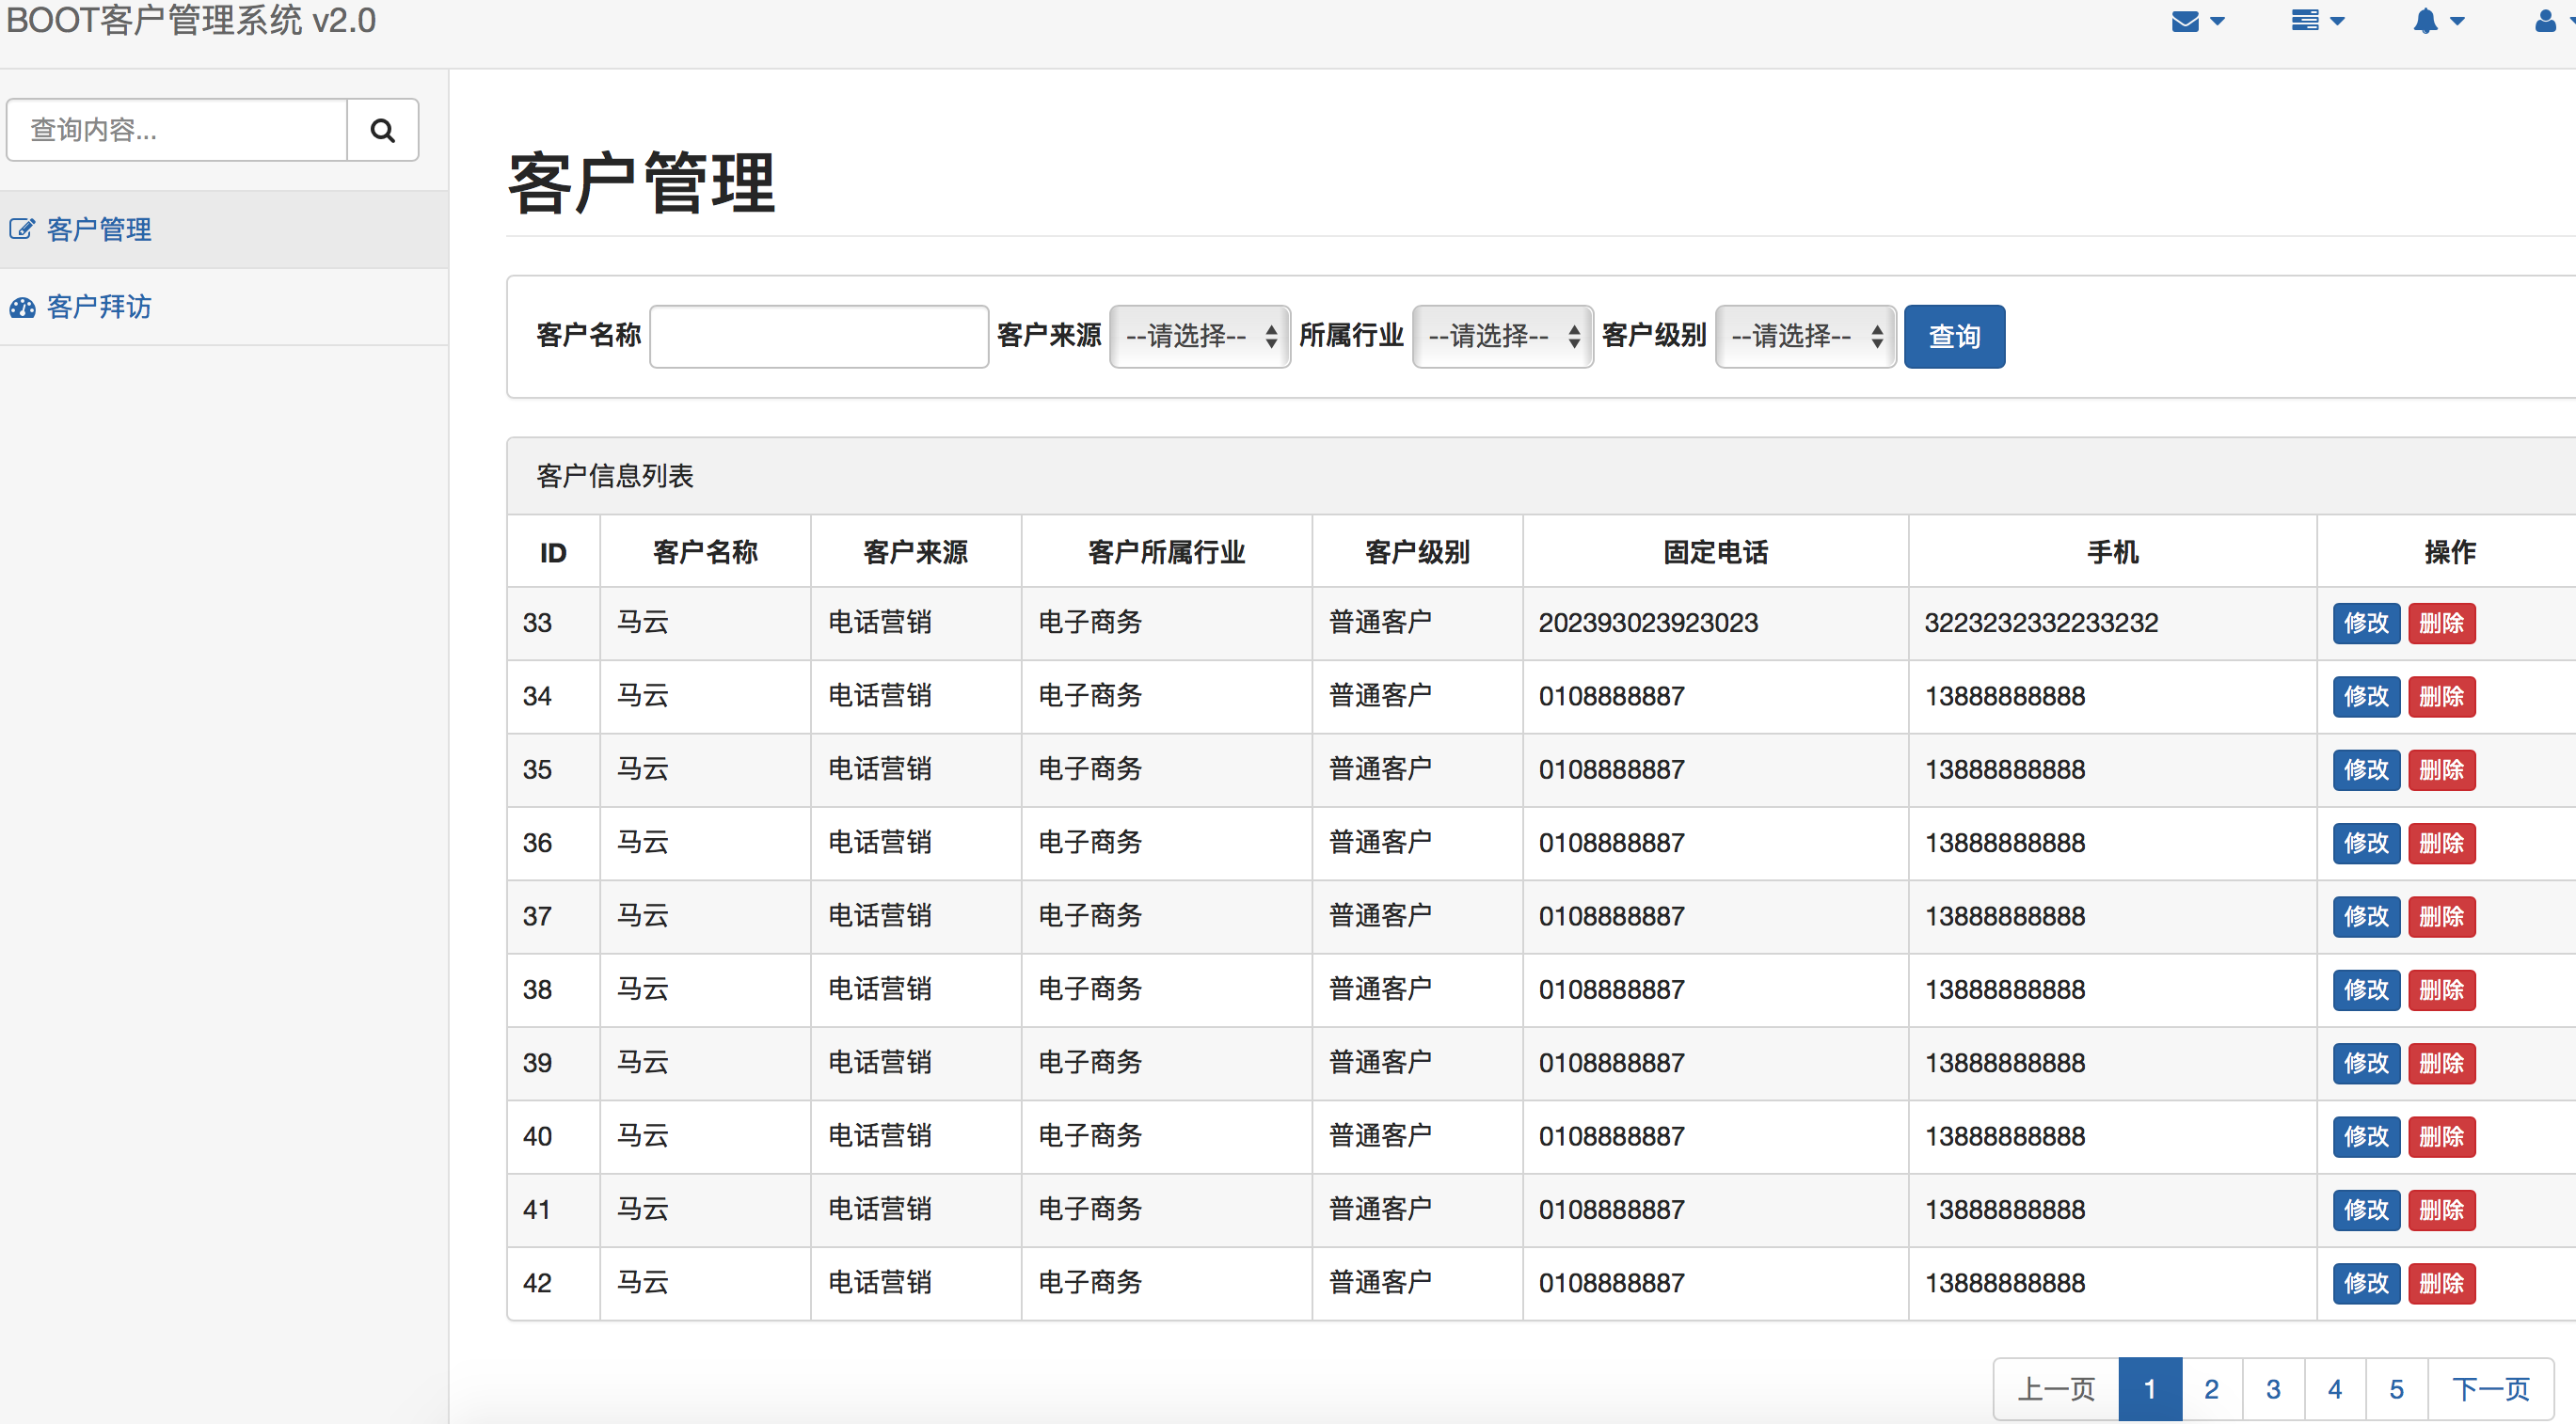The width and height of the screenshot is (2576, 1424).
Task: Click 删除 for customer ID 33
Action: coord(2441,623)
